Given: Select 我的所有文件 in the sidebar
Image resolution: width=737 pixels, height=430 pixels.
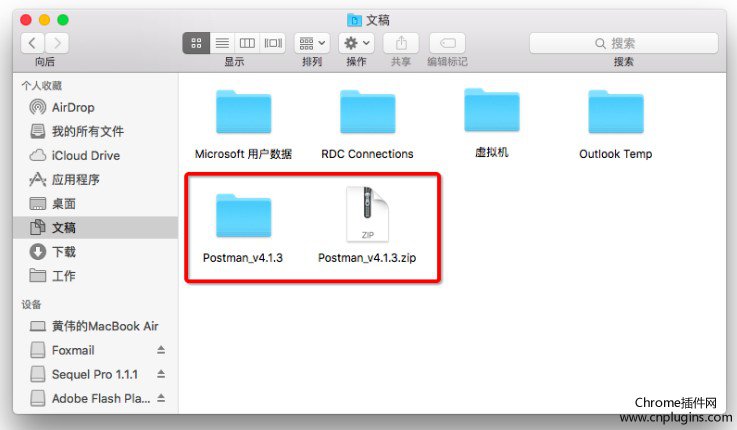Looking at the screenshot, I should (95, 131).
